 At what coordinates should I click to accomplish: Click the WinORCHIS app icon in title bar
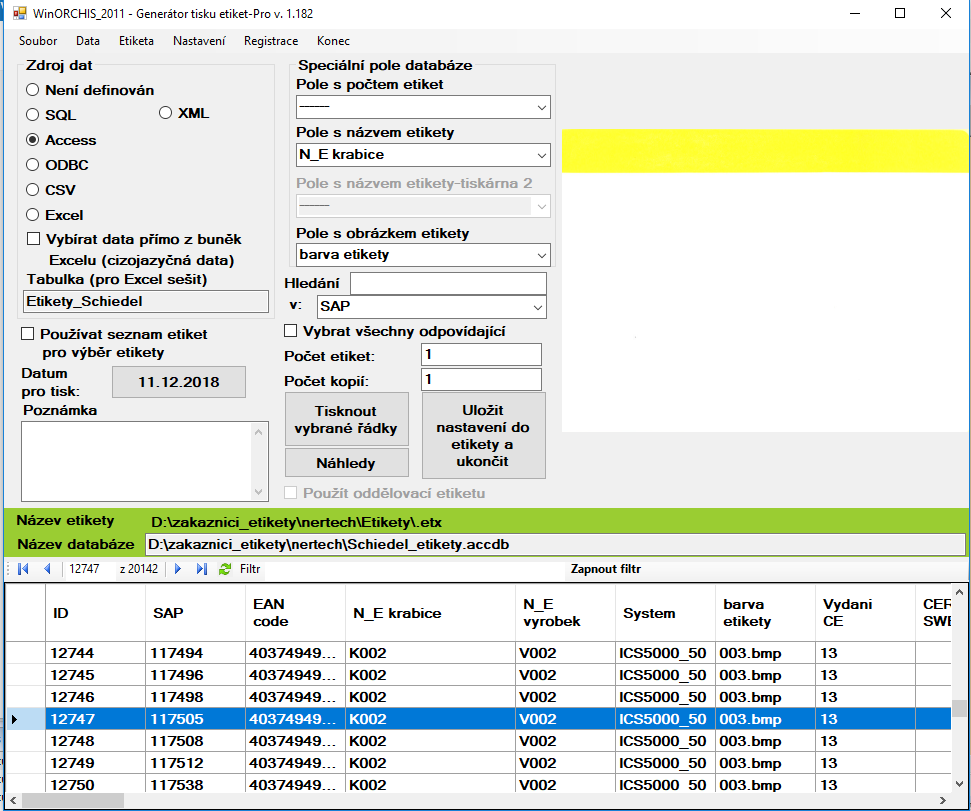[x=17, y=13]
